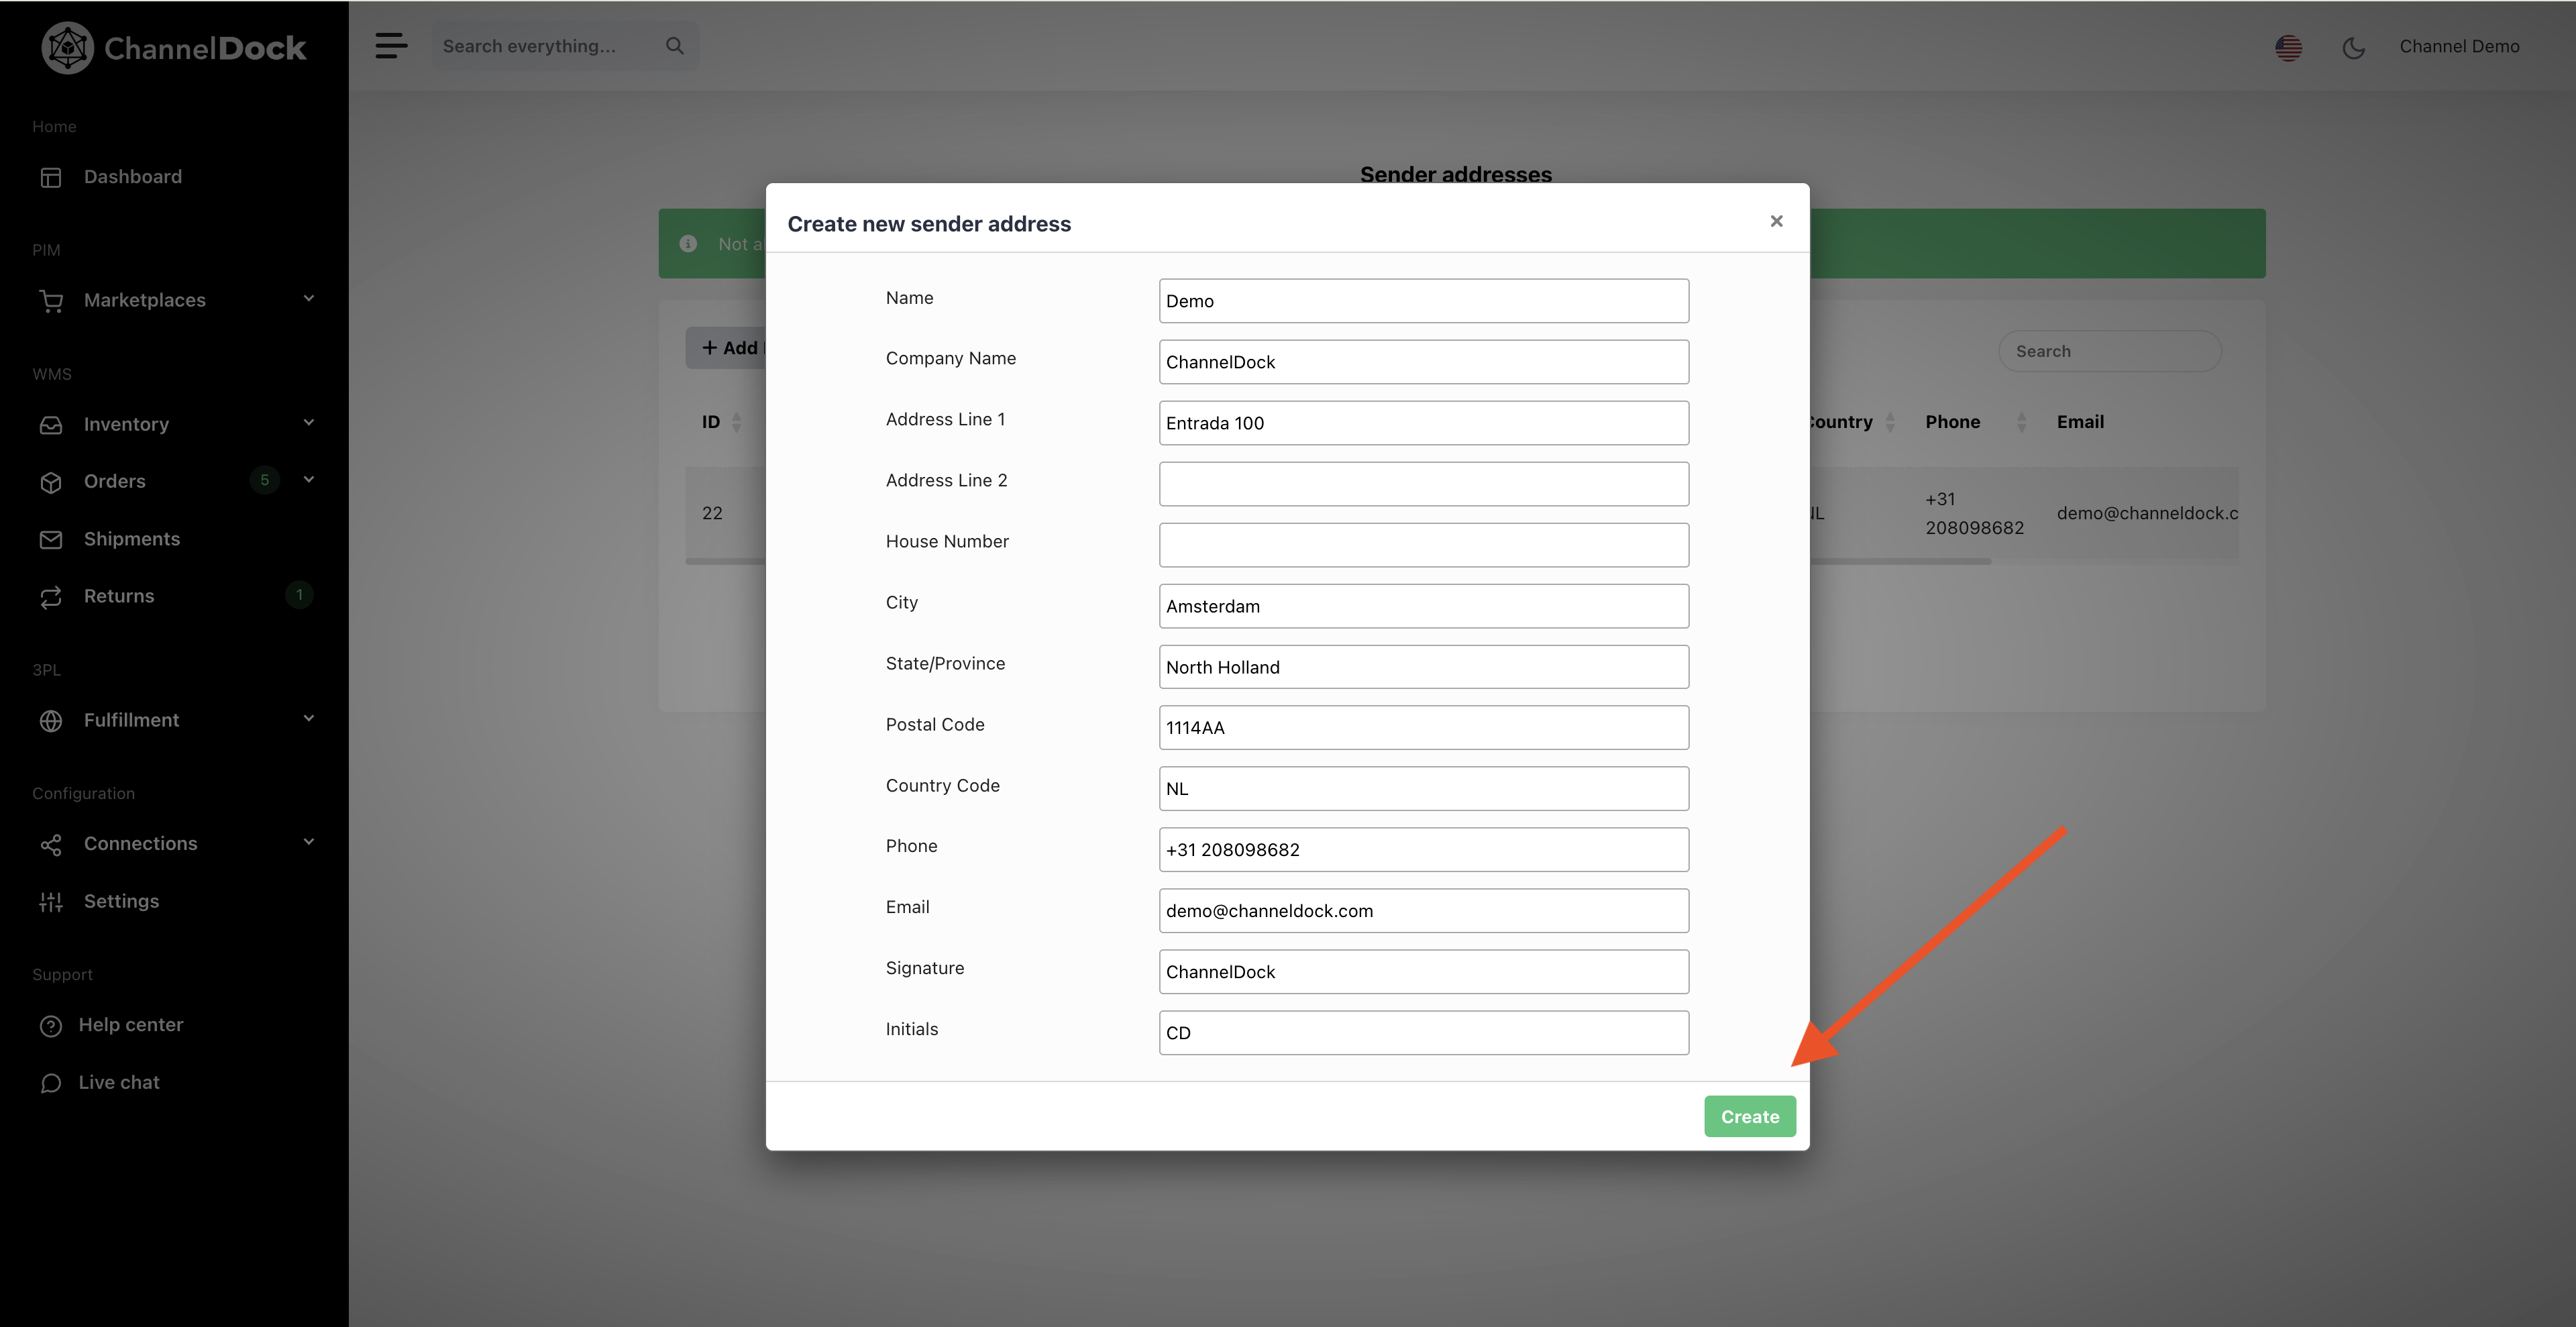Close the Create new sender address dialog
The width and height of the screenshot is (2576, 1327).
pyautogui.click(x=1776, y=221)
